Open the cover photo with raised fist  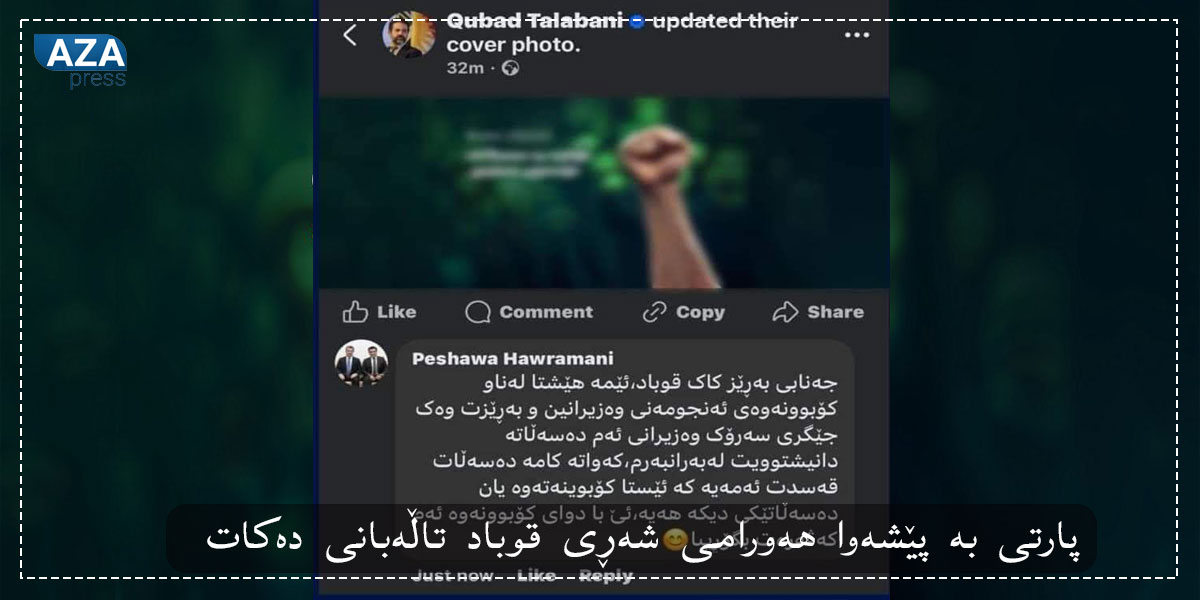click(601, 192)
